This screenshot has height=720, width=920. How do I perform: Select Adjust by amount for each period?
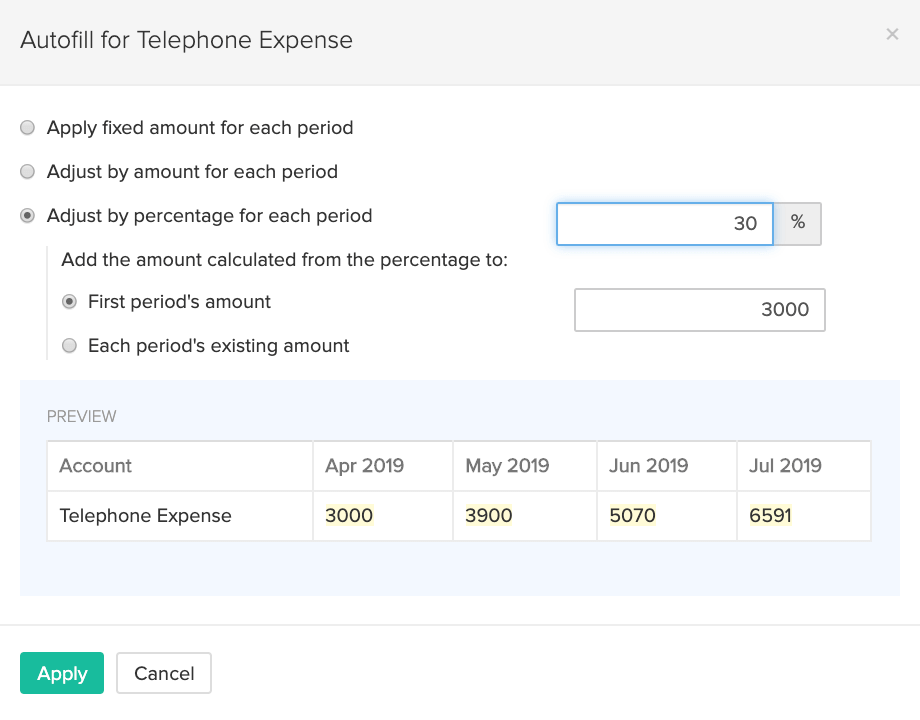point(28,172)
